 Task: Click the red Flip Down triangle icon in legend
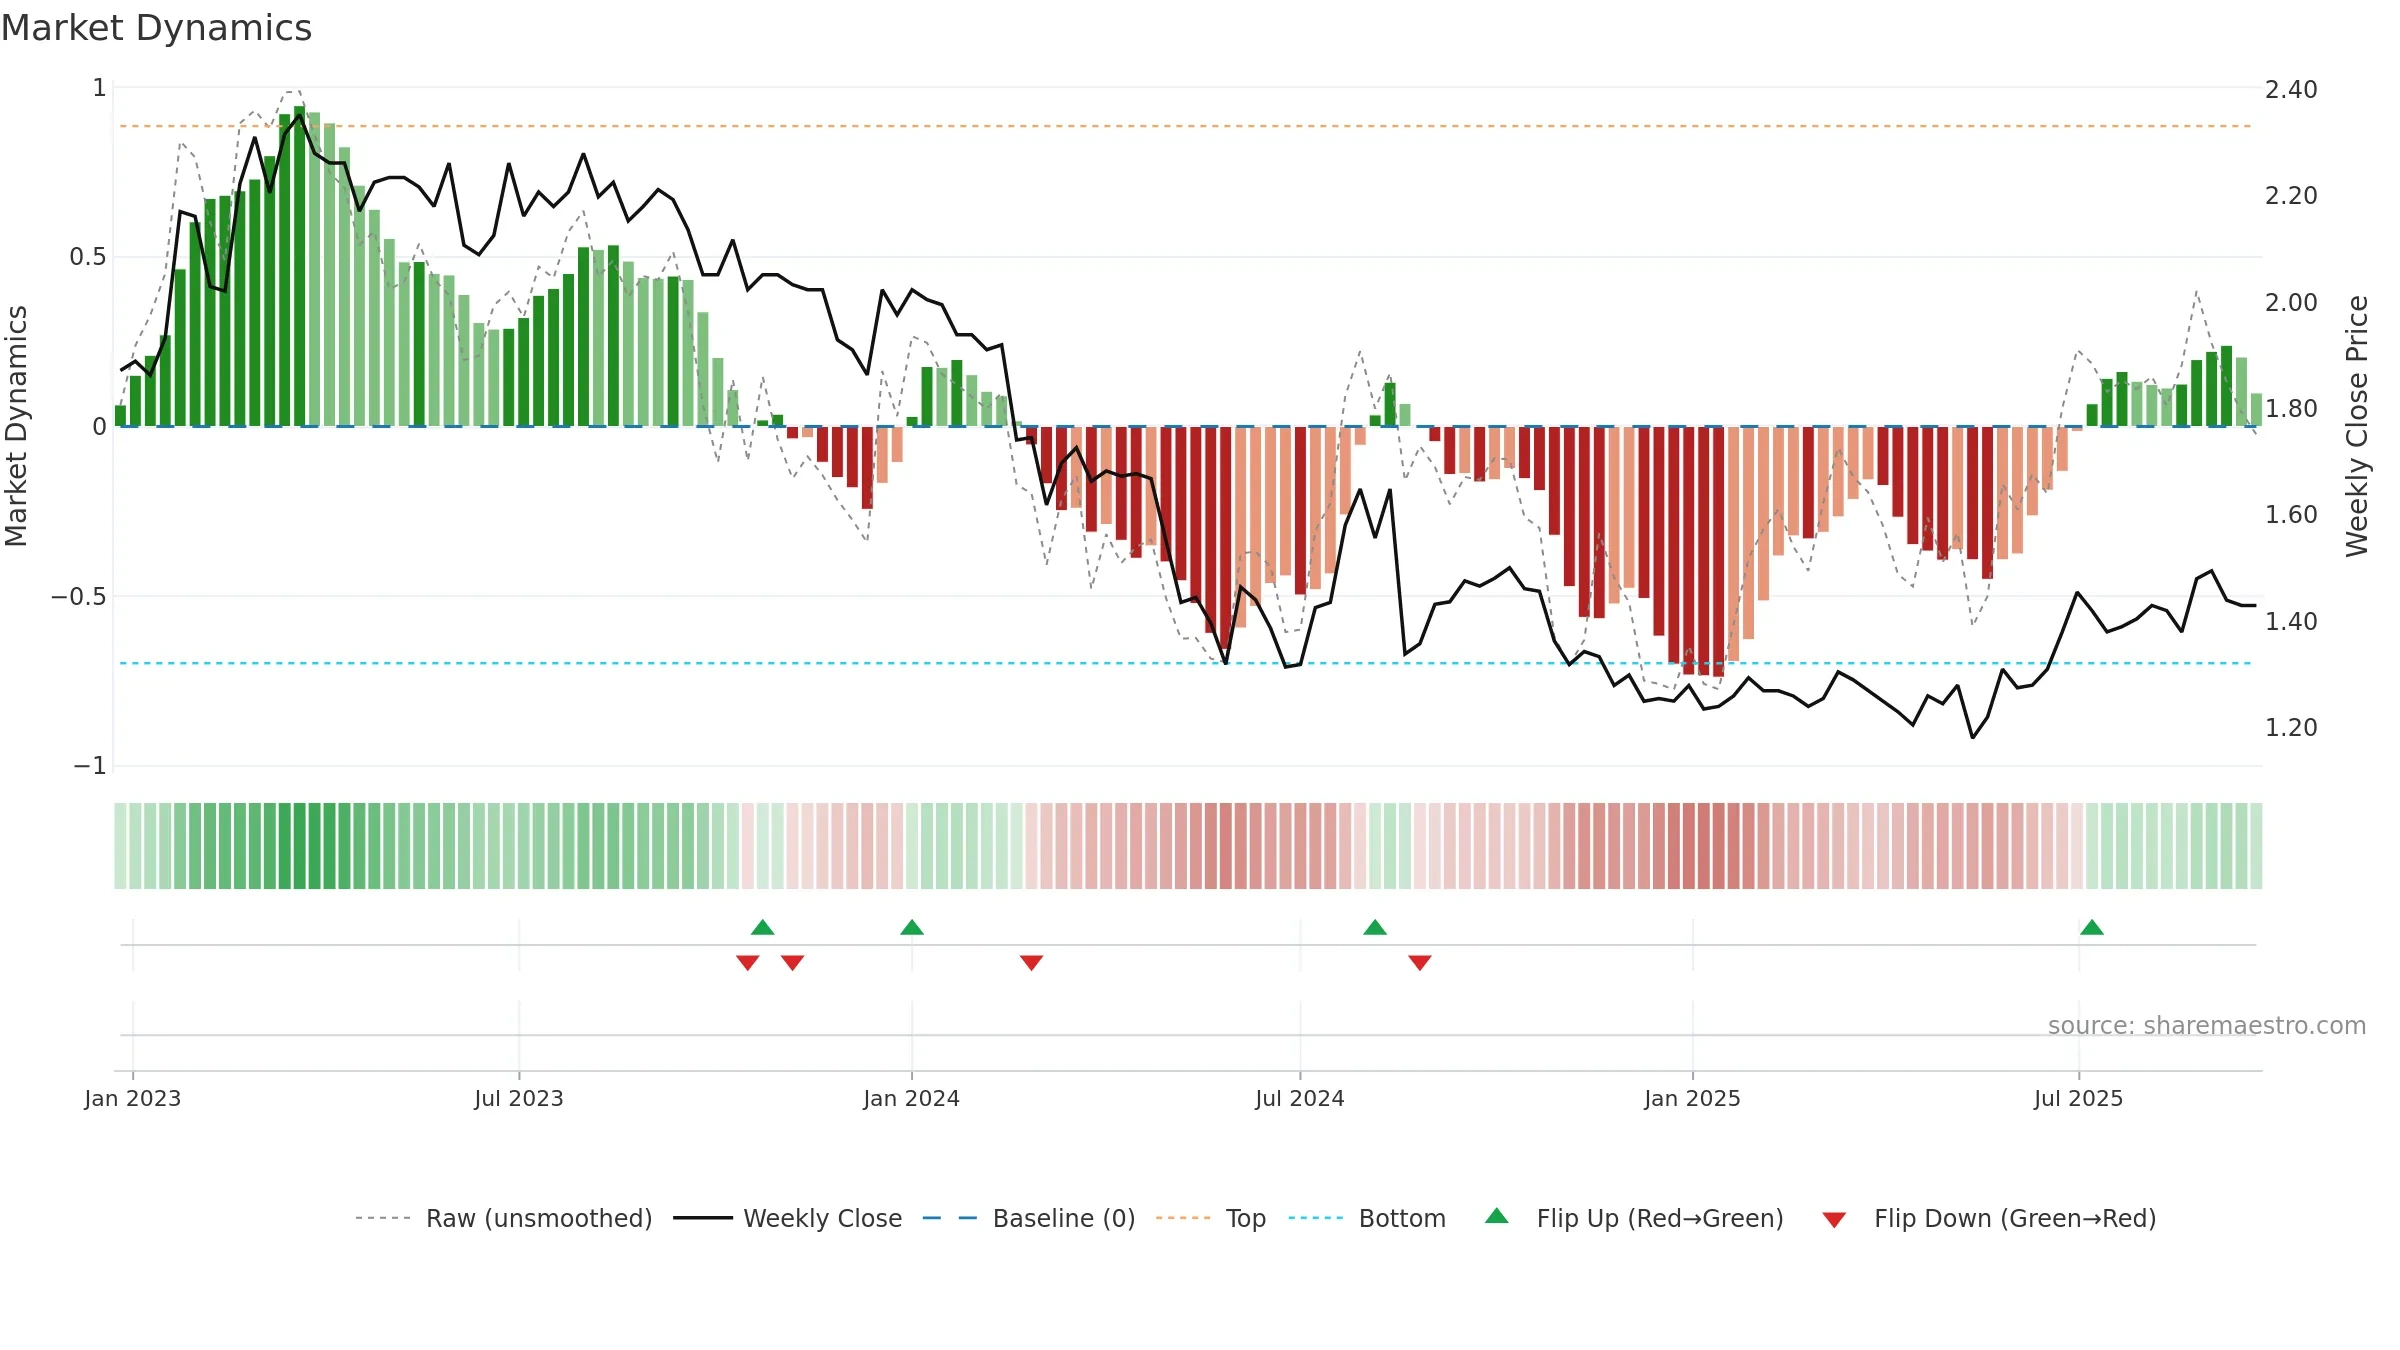(1834, 1220)
